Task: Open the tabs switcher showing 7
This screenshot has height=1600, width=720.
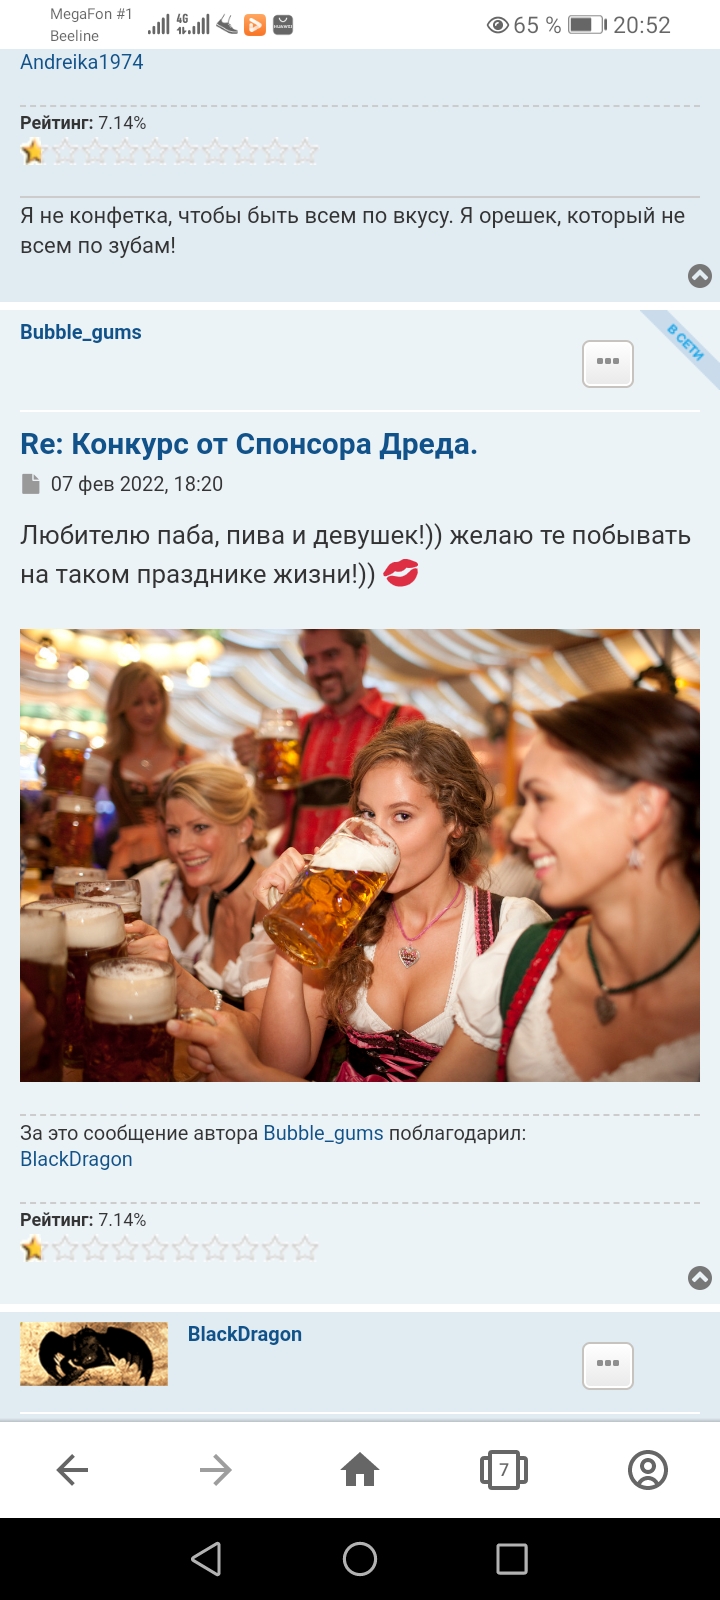Action: pos(504,1470)
